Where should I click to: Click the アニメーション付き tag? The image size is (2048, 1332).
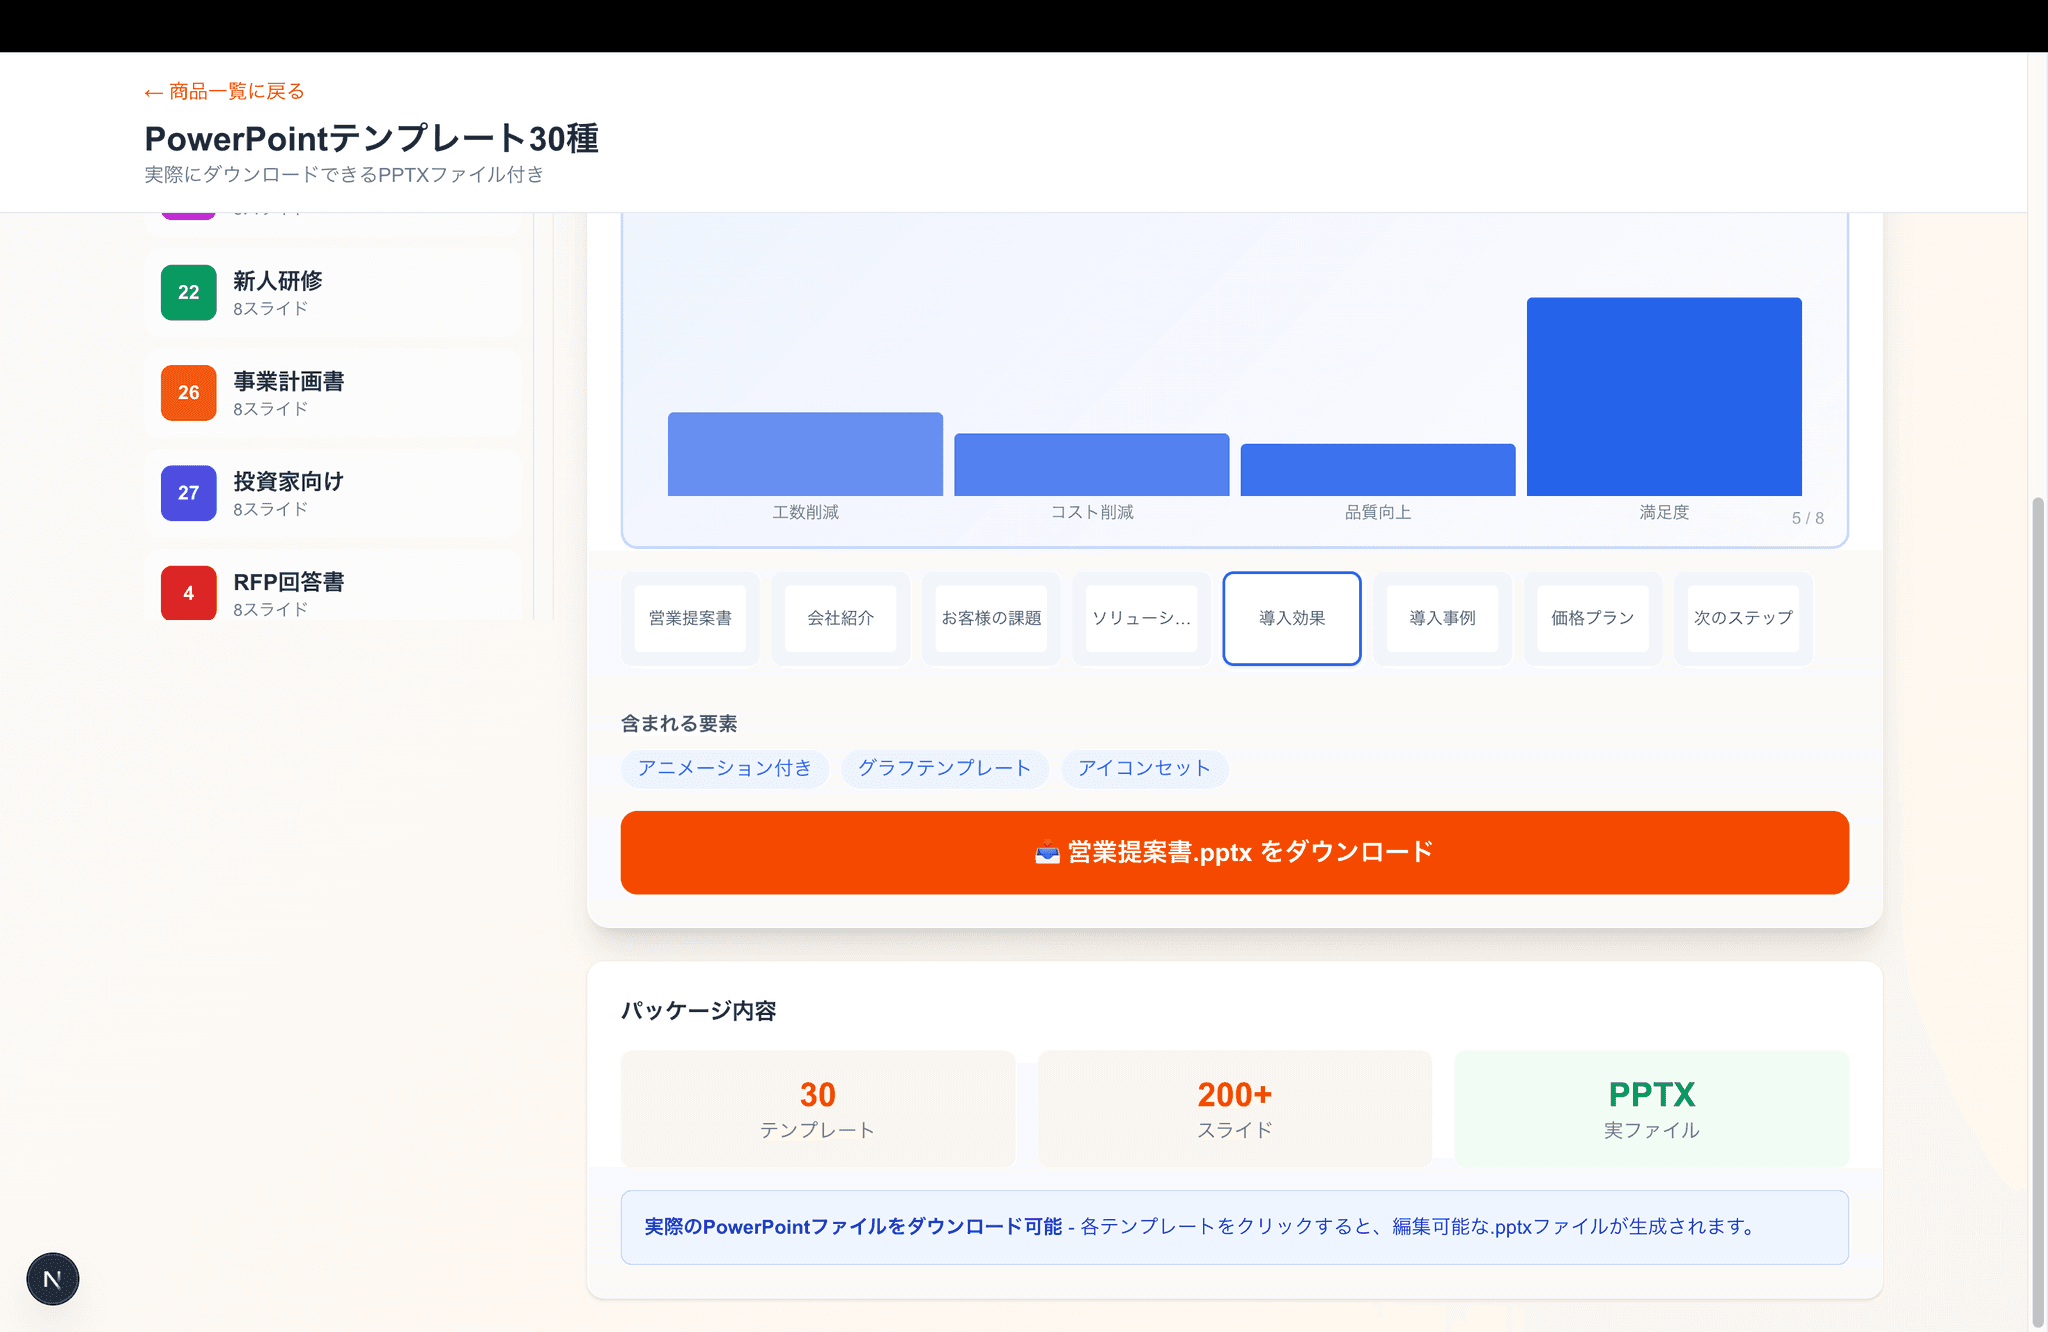(x=724, y=768)
